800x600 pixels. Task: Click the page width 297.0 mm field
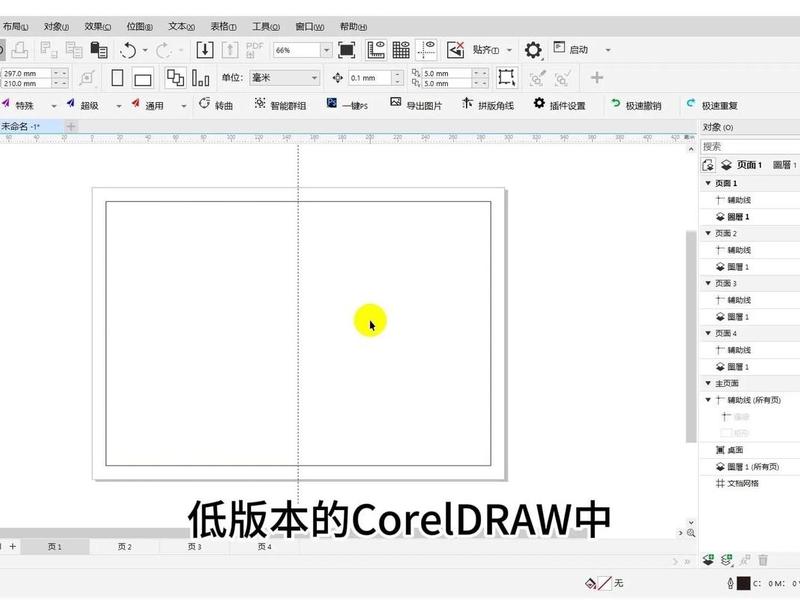pos(27,73)
